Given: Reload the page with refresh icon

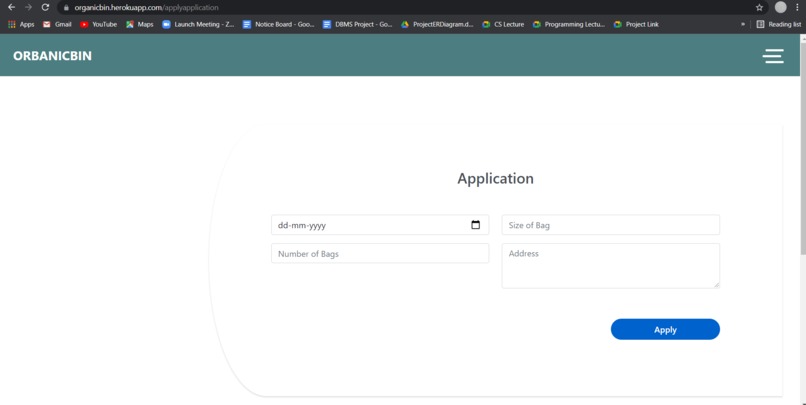Looking at the screenshot, I should coord(45,7).
